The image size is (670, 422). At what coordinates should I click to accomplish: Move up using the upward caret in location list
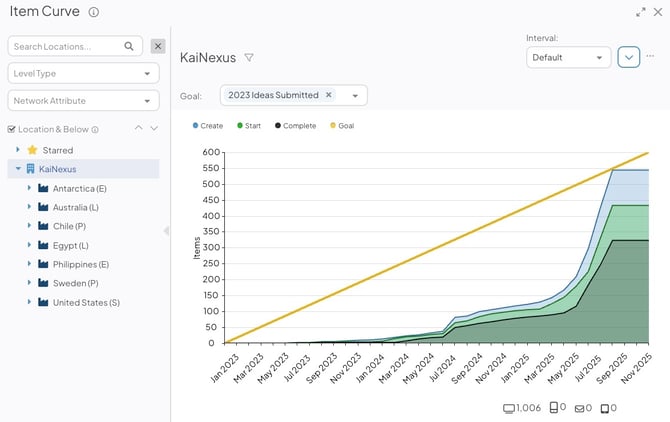coord(138,128)
